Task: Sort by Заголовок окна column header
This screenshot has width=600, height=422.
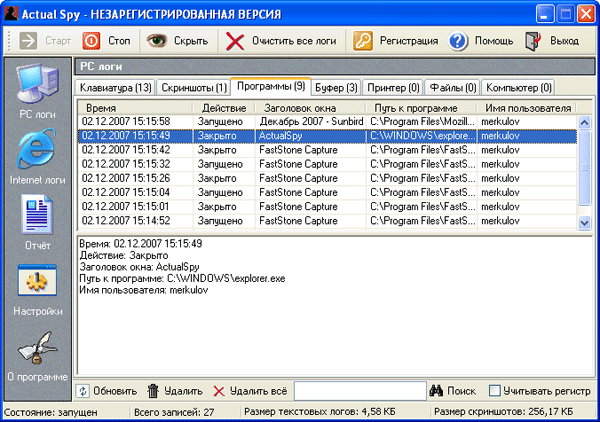Action: 310,108
